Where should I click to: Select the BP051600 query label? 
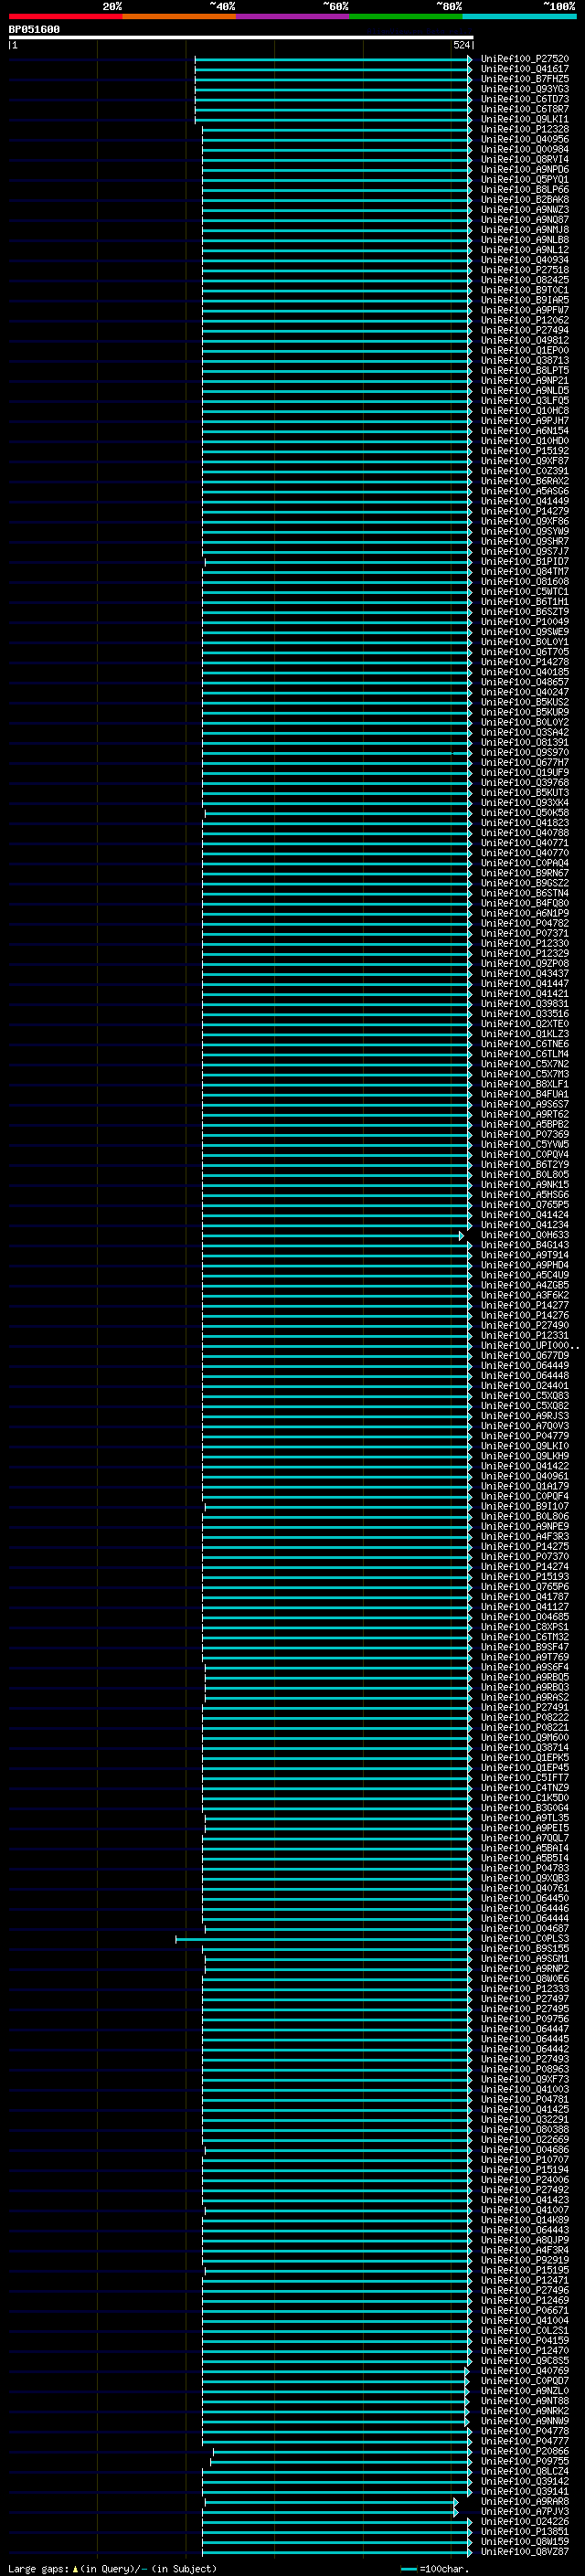34,29
